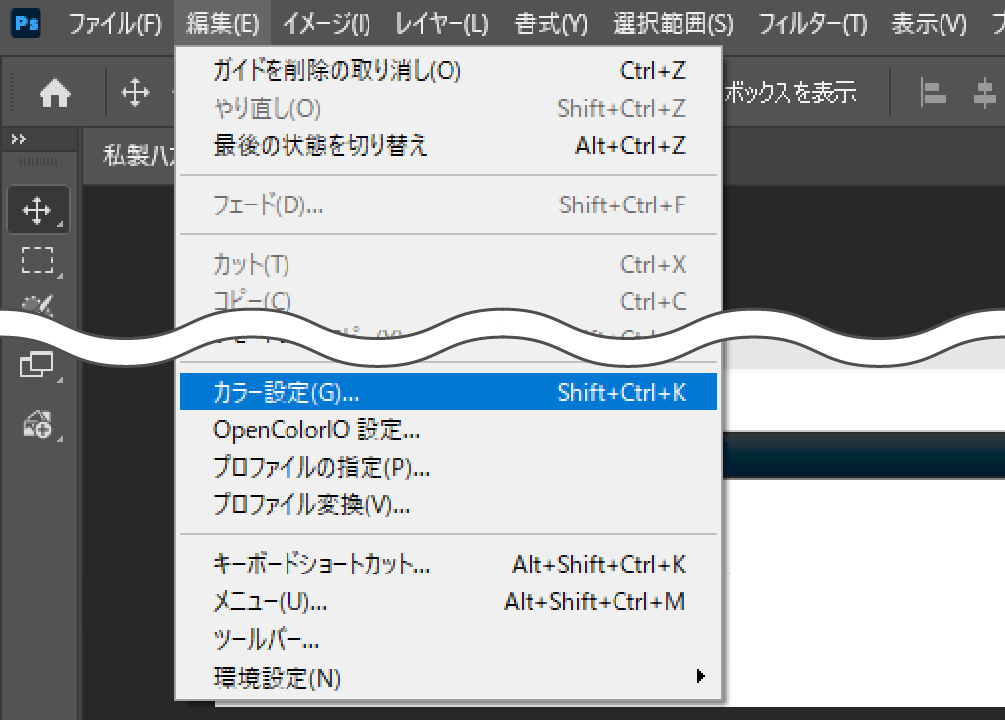Click the Home icon in options bar
The width and height of the screenshot is (1005, 720).
(55, 94)
